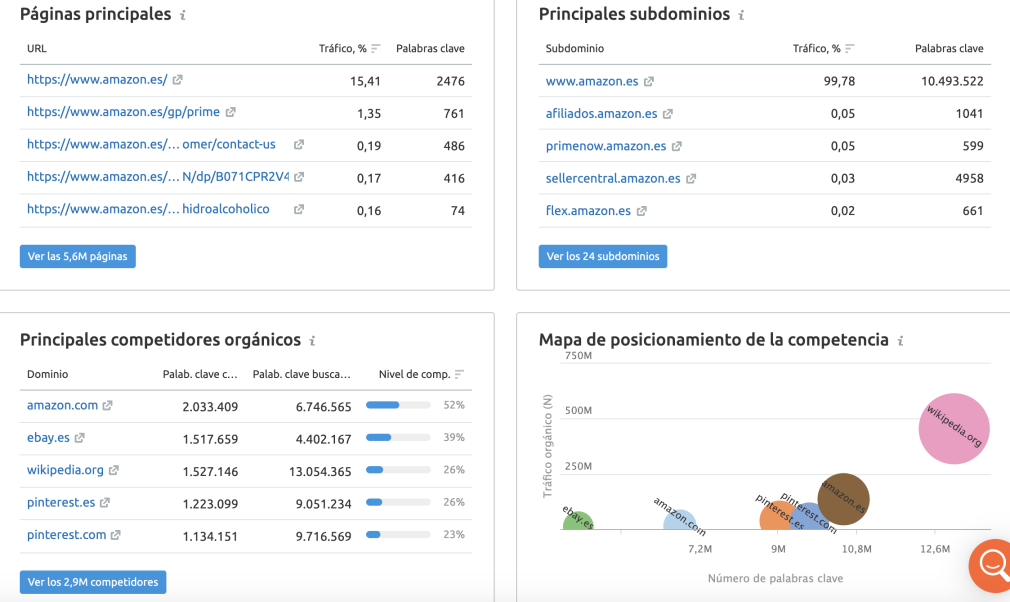Click the 52% competition level bar
Image resolution: width=1010 pixels, height=602 pixels.
coord(398,406)
